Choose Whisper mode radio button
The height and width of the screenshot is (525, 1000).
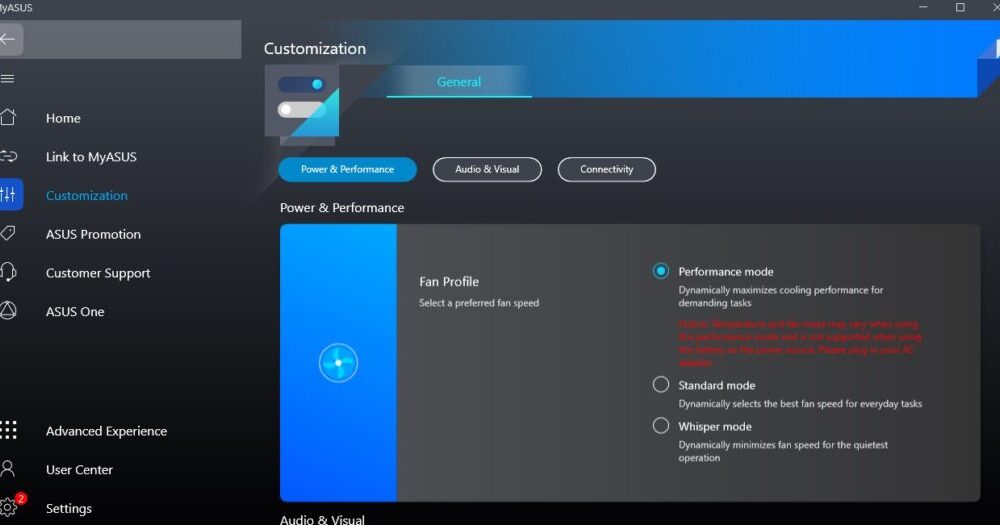(x=660, y=426)
